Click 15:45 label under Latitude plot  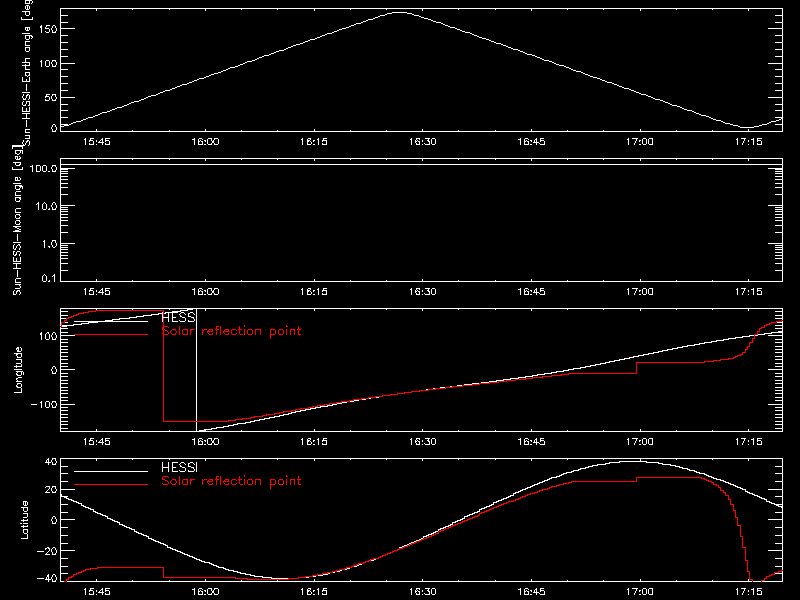pyautogui.click(x=96, y=591)
